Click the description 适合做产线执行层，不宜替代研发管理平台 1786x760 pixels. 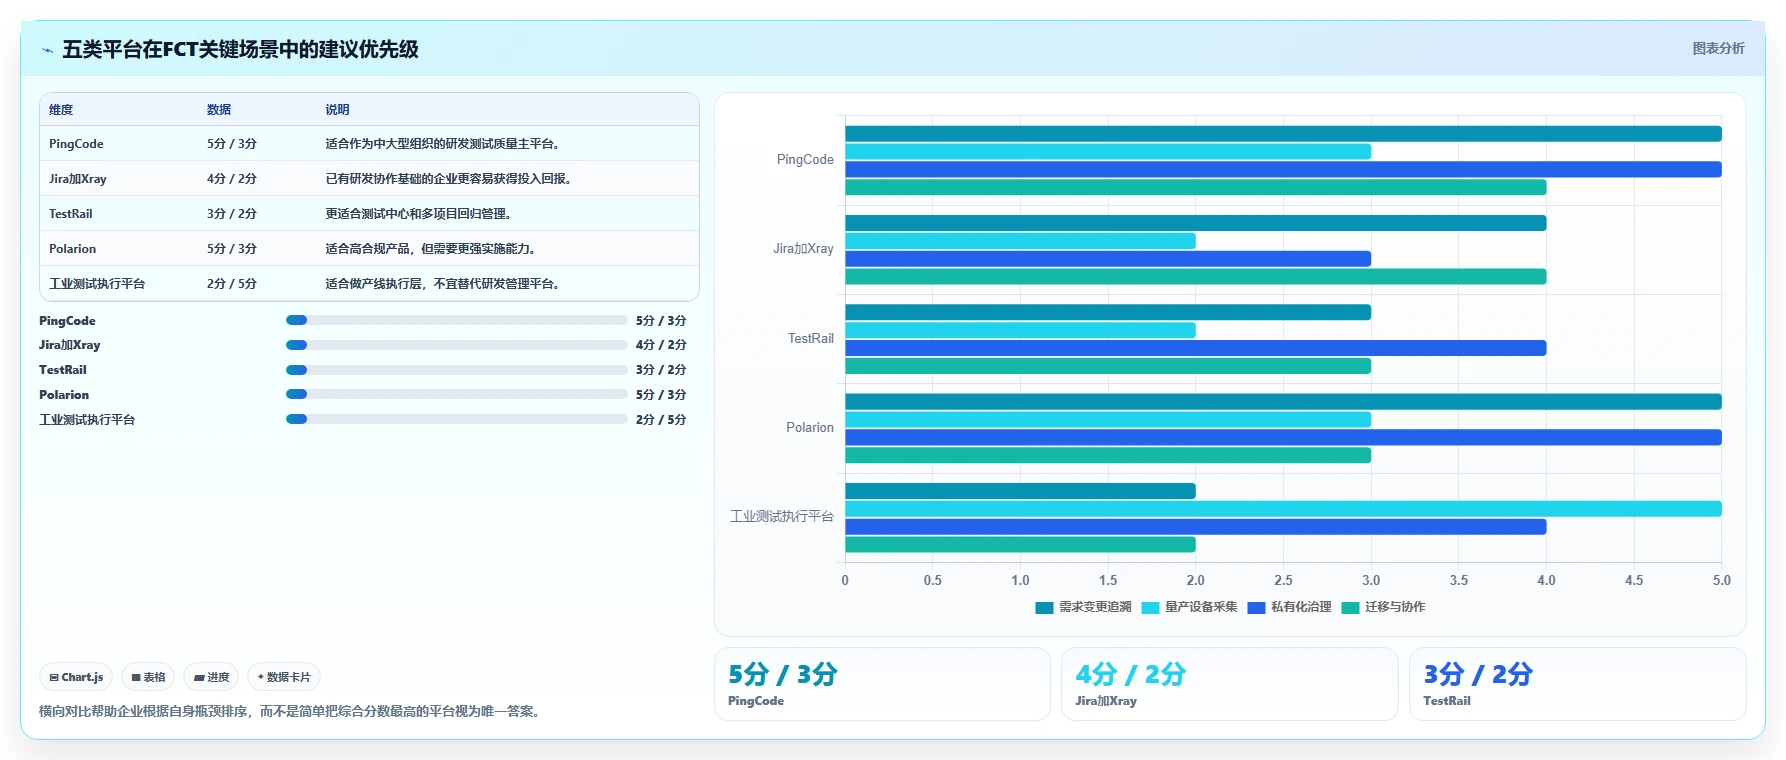coord(443,284)
